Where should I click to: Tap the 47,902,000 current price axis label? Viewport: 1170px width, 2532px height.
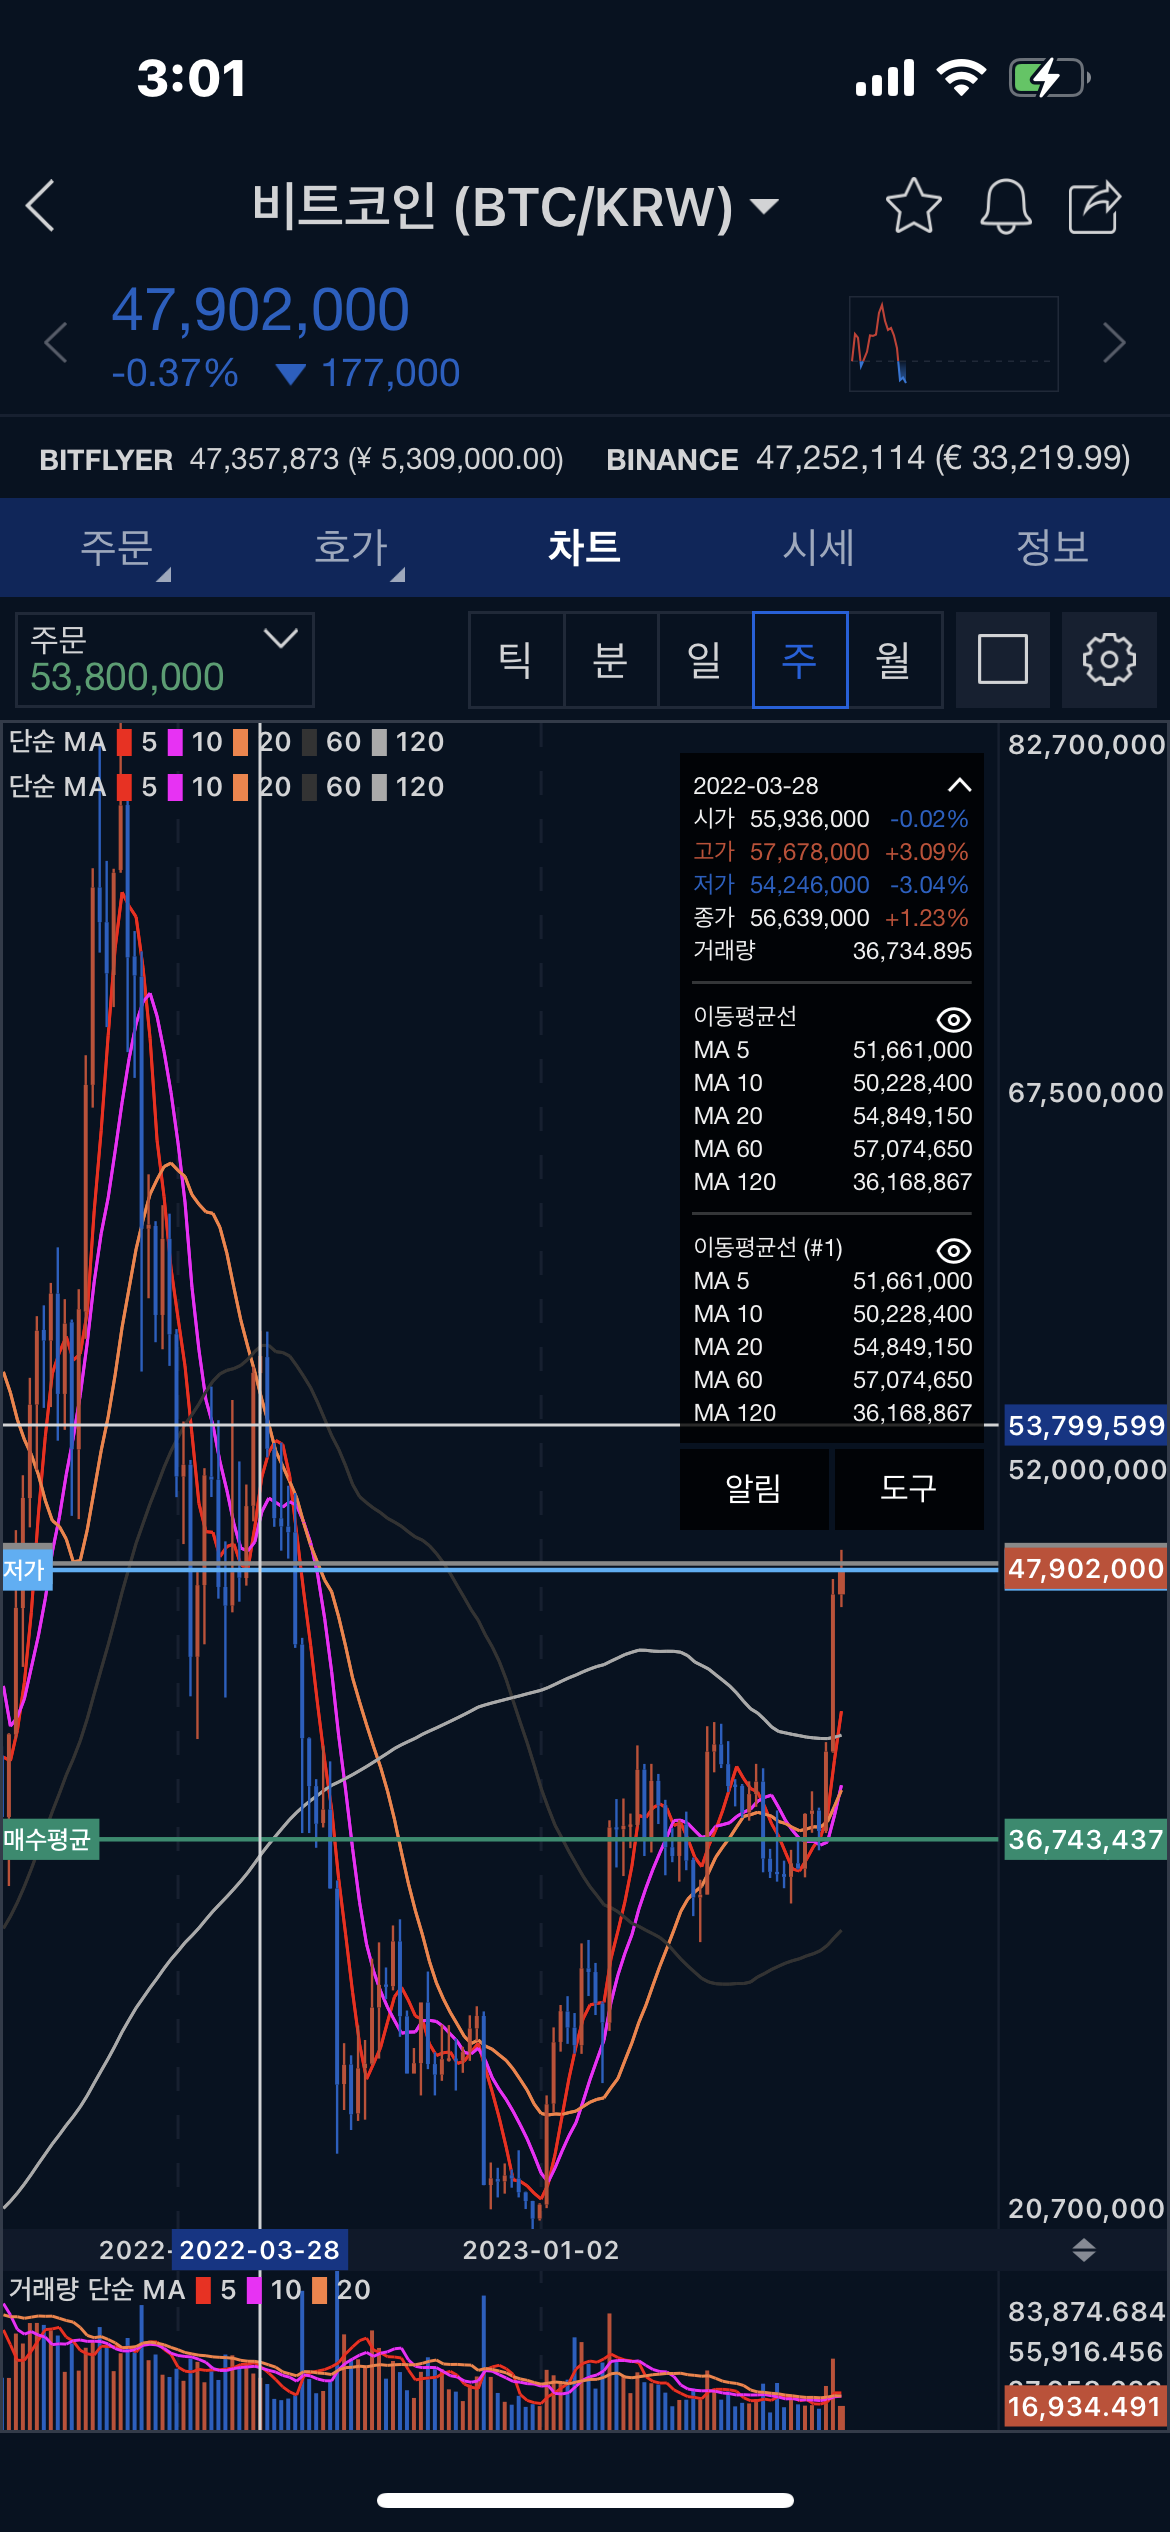click(1086, 1568)
